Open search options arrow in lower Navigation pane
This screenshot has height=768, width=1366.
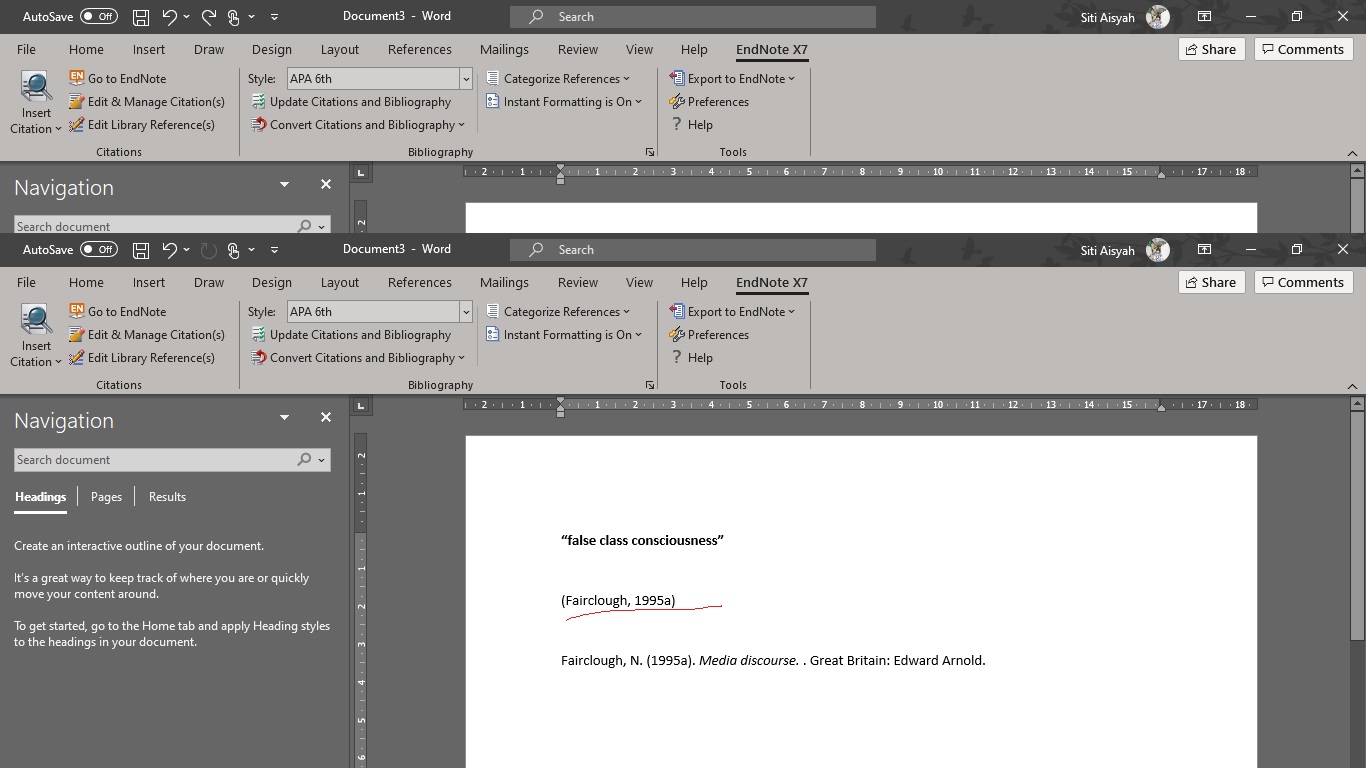(x=321, y=460)
